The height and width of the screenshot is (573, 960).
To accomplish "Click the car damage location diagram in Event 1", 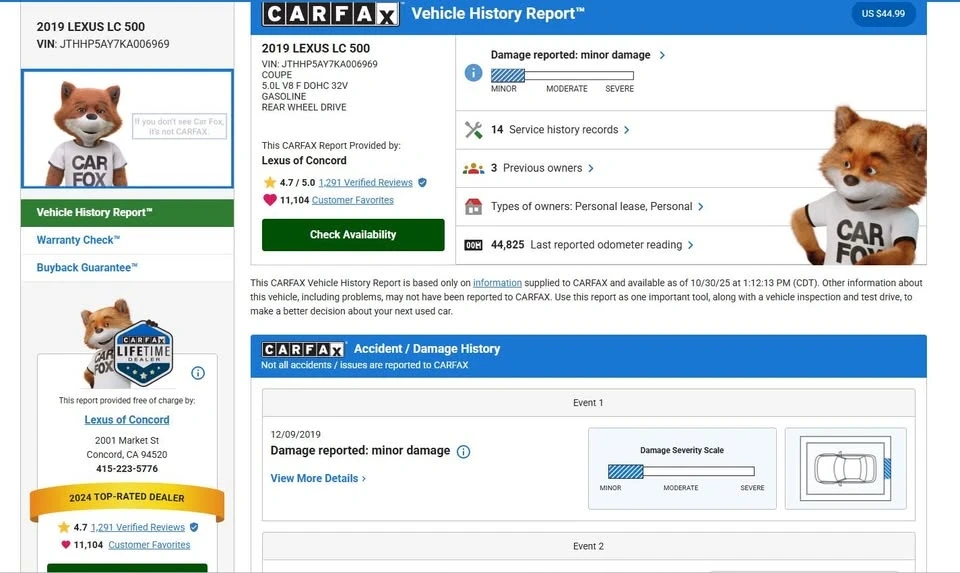I will pos(846,468).
